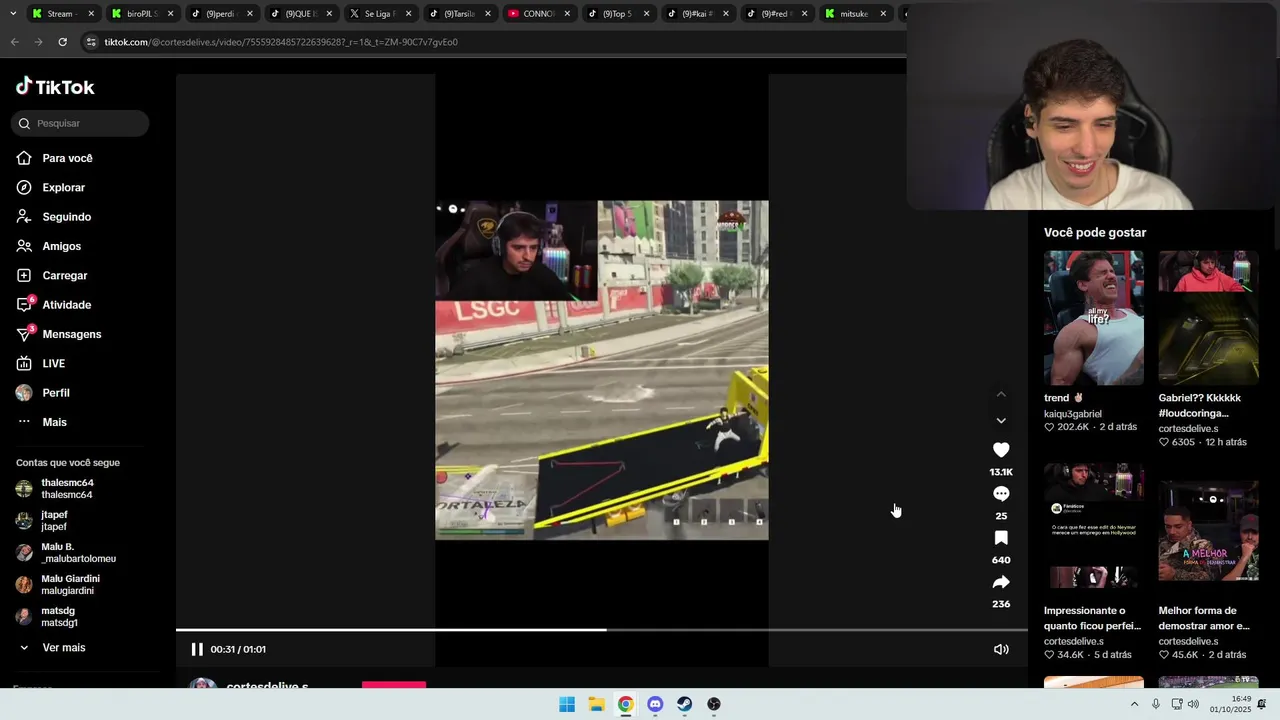Go to next video with down chevron
The height and width of the screenshot is (720, 1280).
point(1001,421)
